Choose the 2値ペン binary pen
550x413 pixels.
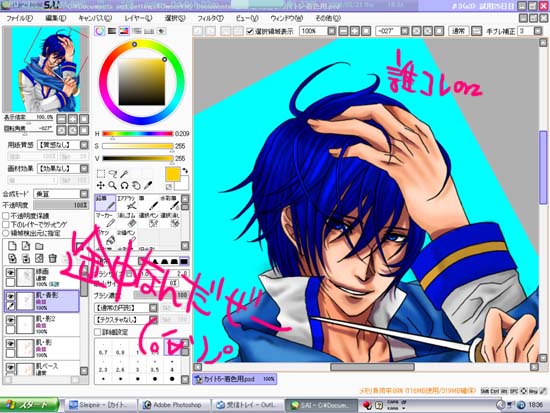(x=126, y=237)
